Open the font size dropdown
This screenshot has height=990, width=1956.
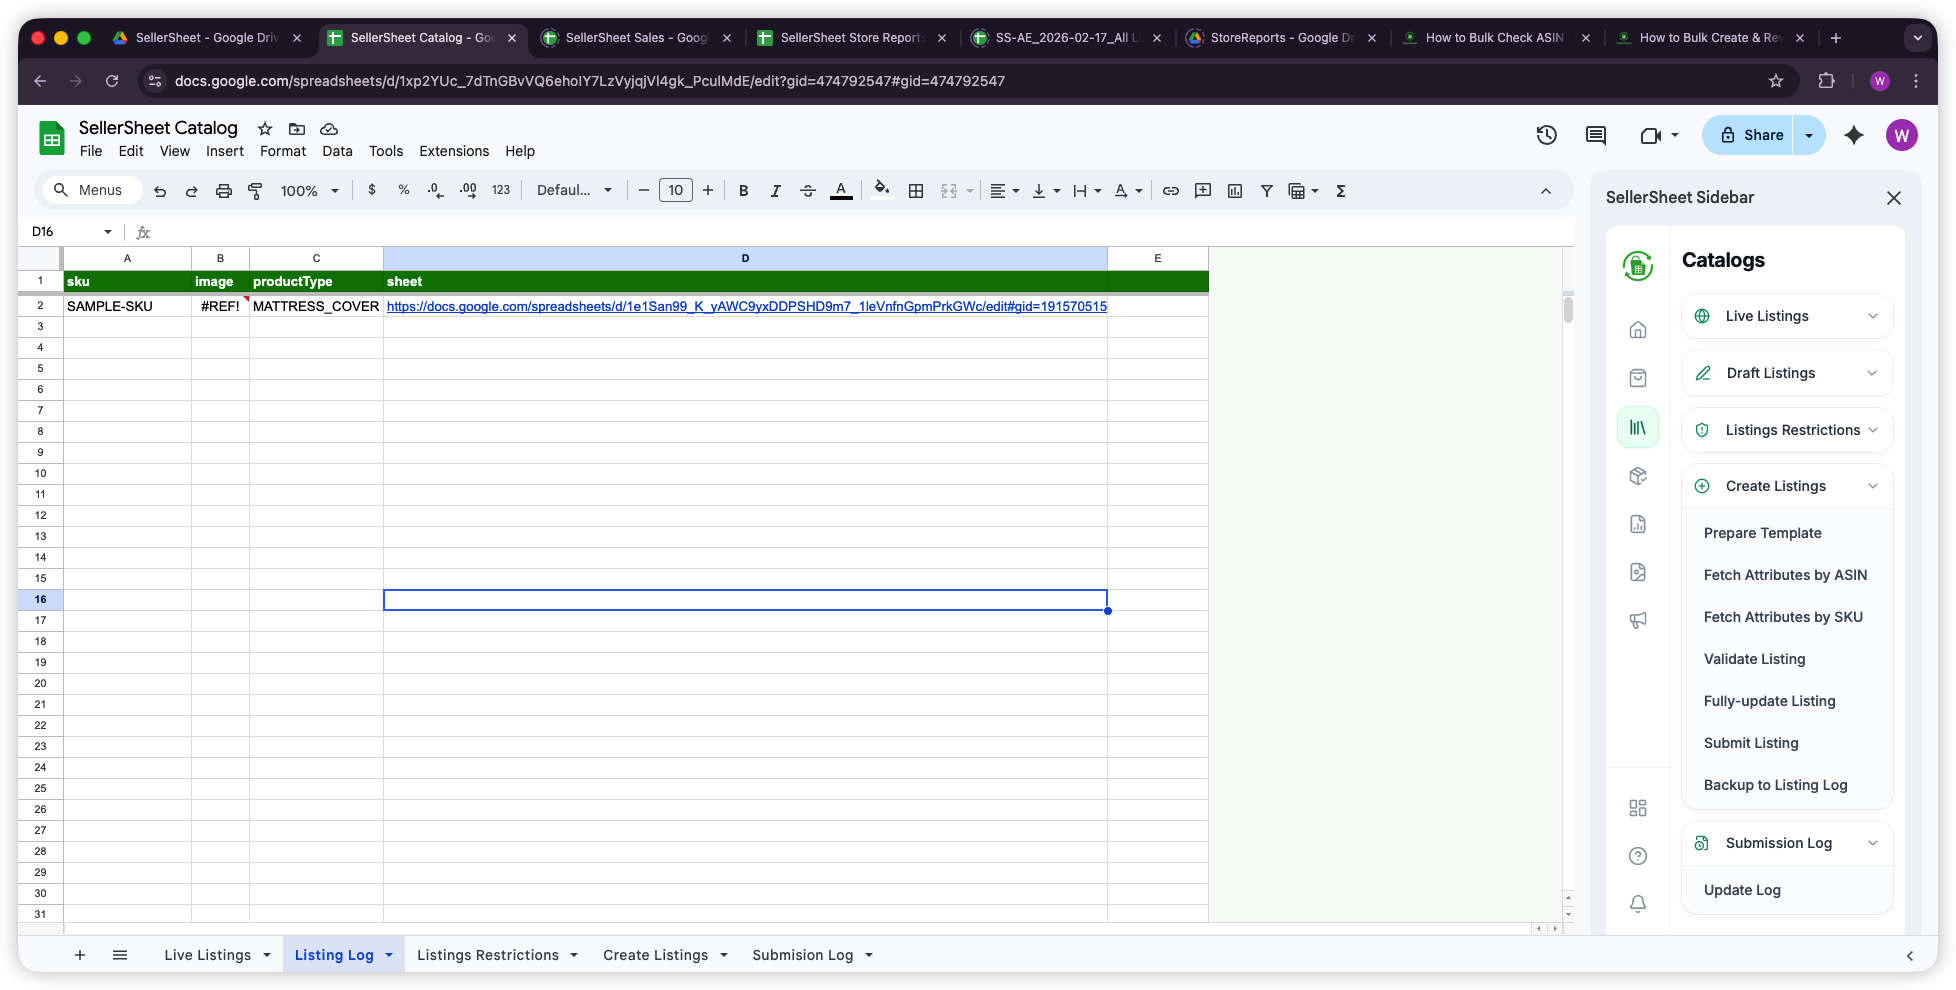point(675,190)
